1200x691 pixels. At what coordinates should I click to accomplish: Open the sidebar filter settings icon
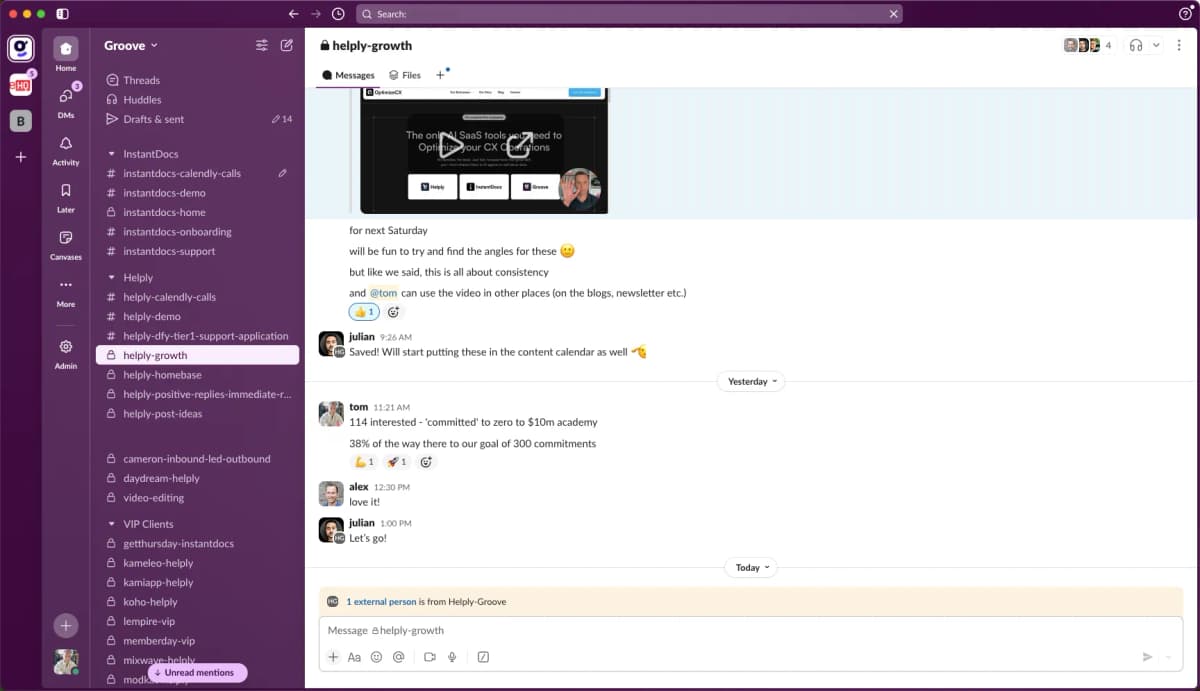(x=262, y=45)
